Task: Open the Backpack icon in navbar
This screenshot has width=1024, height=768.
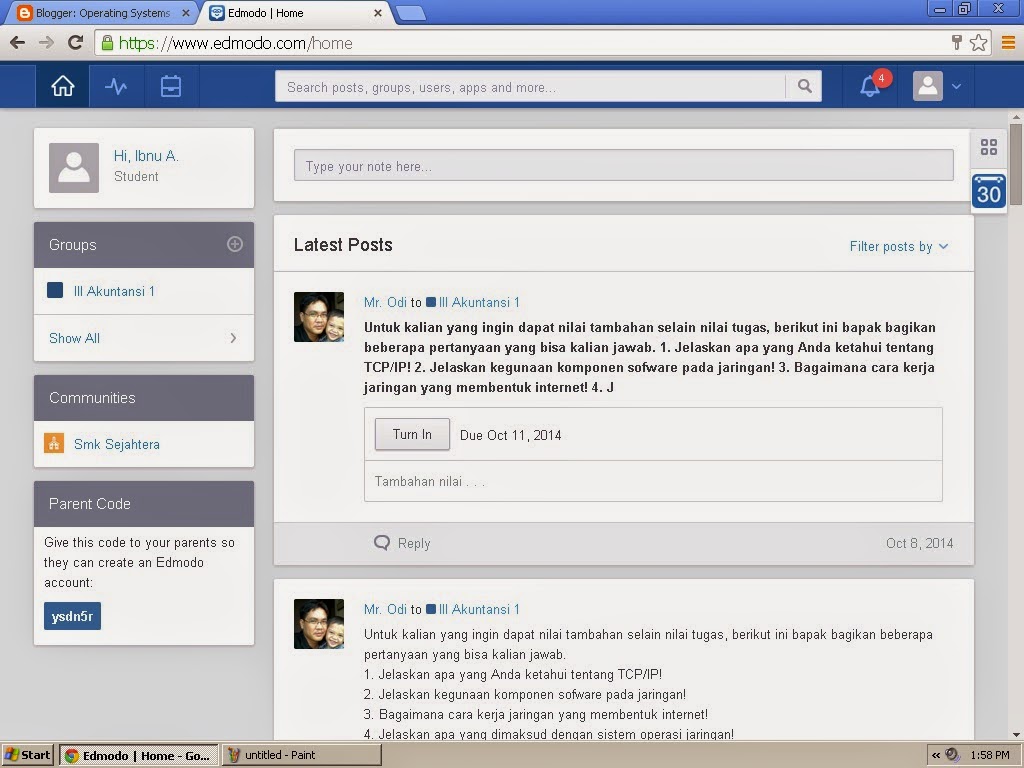Action: pyautogui.click(x=170, y=86)
